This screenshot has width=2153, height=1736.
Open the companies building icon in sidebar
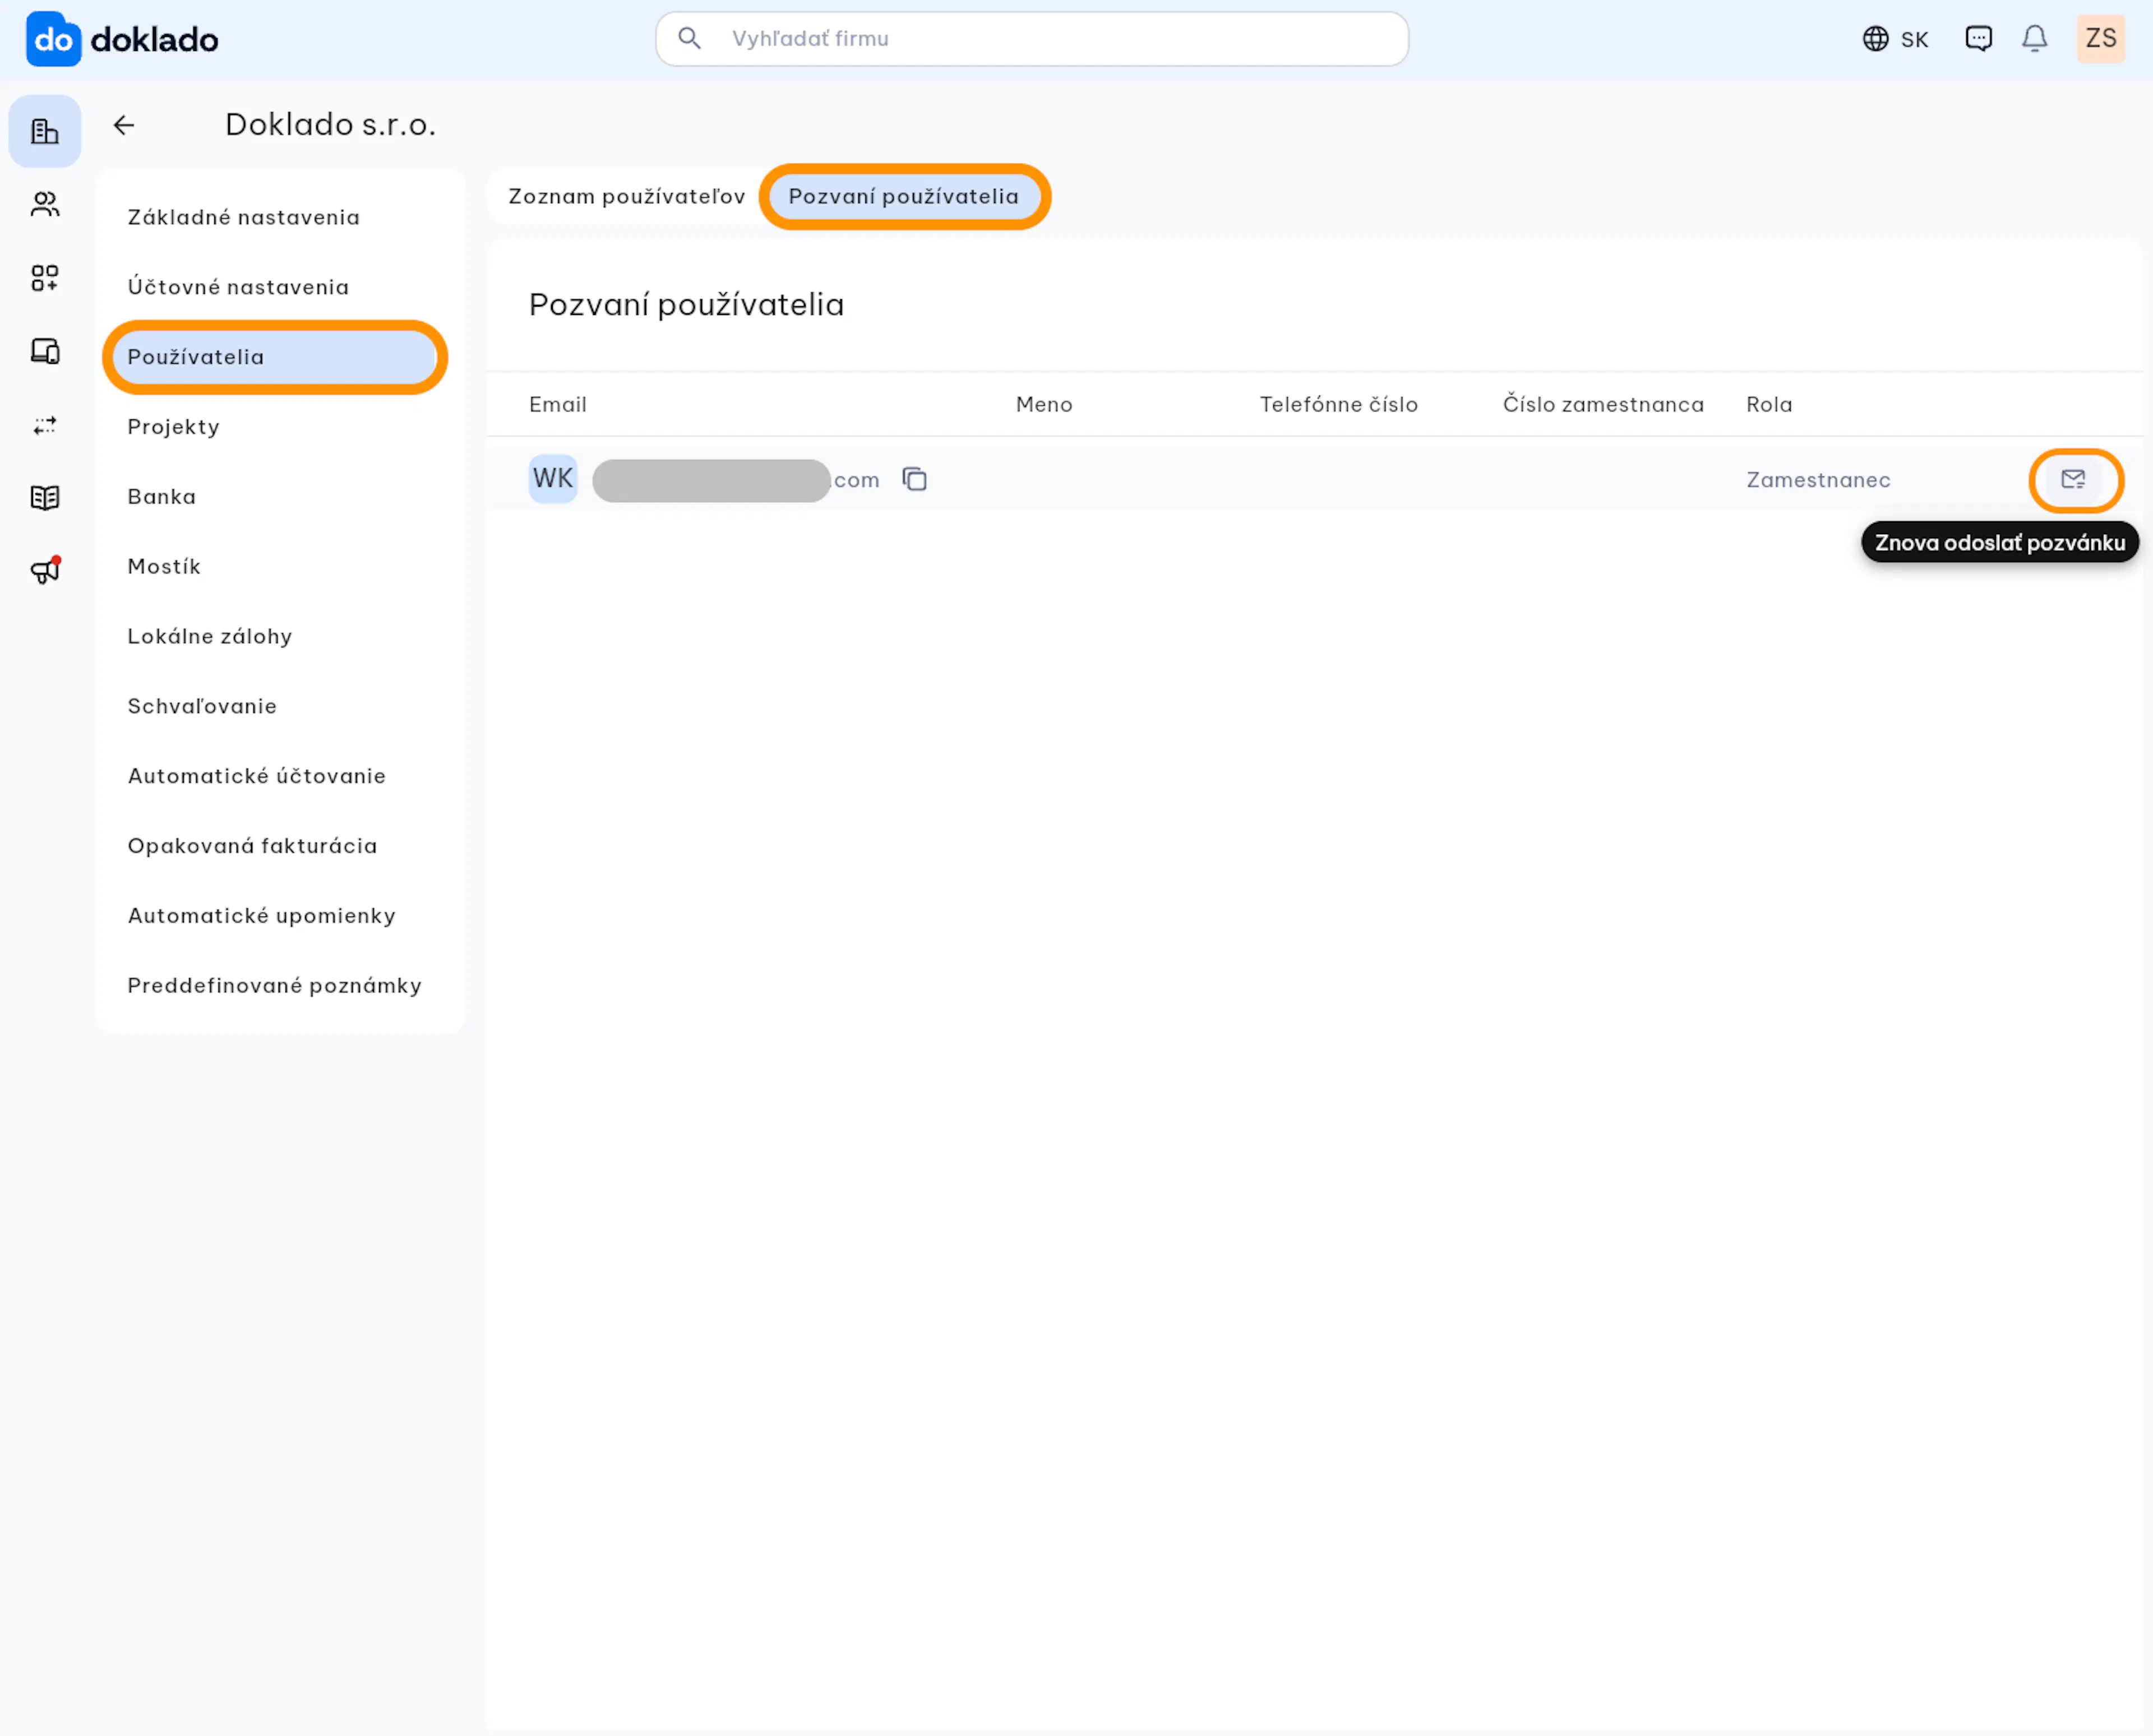45,131
